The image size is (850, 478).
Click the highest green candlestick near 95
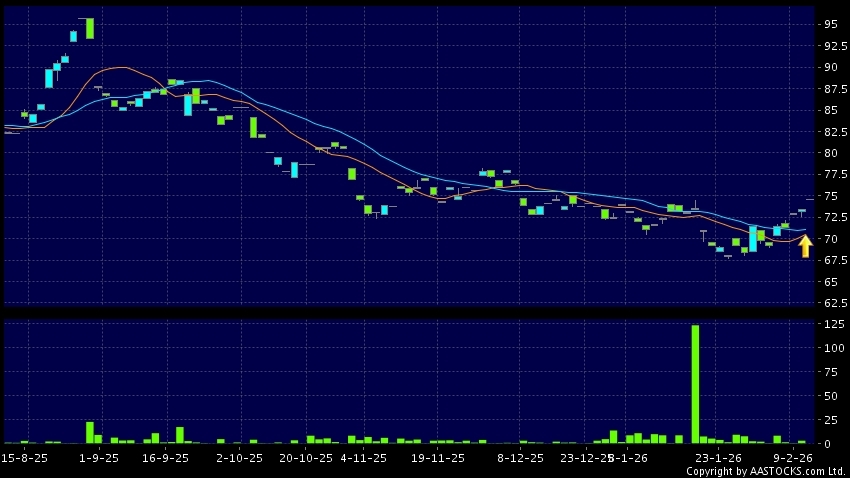(90, 28)
